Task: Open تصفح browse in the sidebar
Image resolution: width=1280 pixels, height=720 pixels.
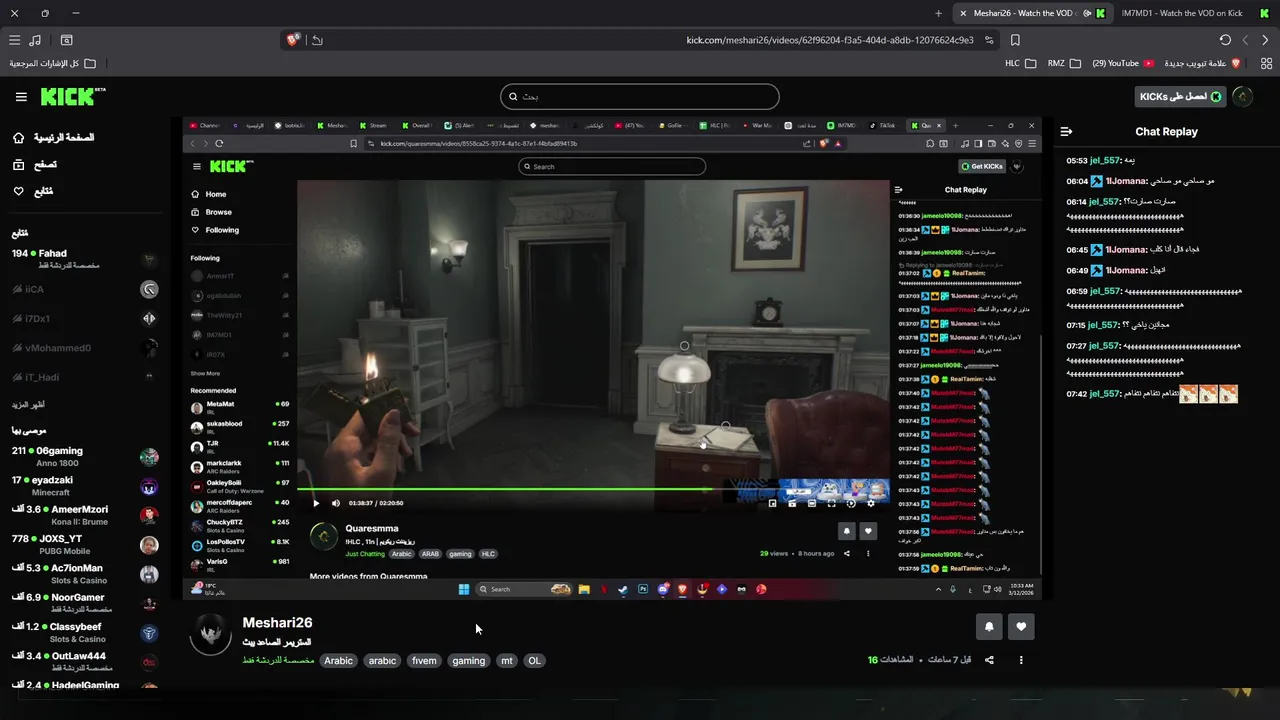Action: pos(35,165)
